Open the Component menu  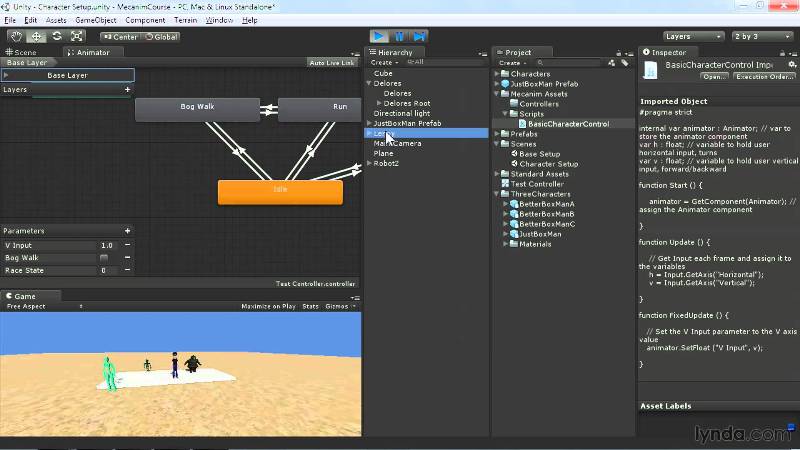click(145, 20)
